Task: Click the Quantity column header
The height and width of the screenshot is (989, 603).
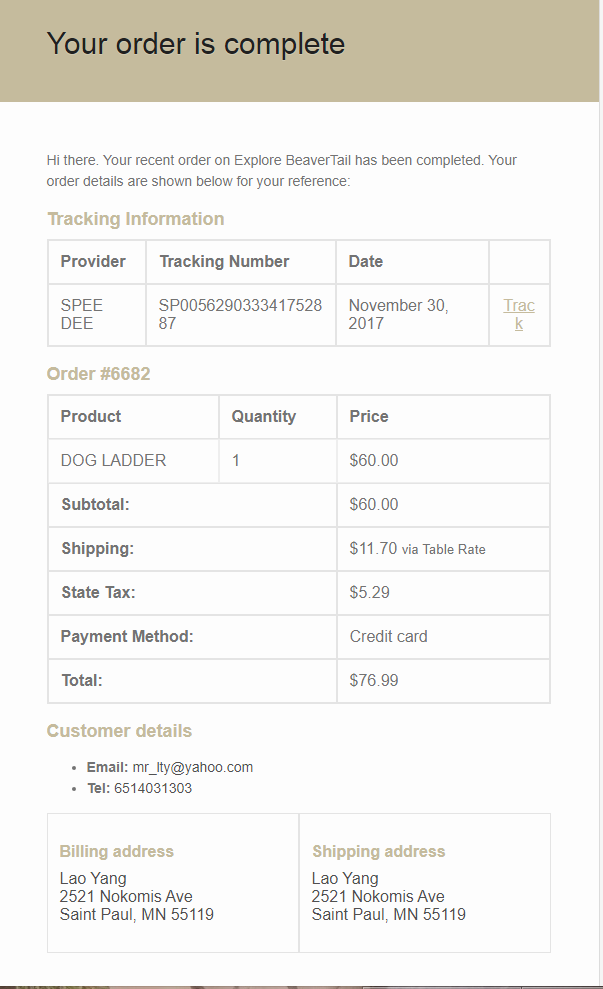Action: coord(264,416)
